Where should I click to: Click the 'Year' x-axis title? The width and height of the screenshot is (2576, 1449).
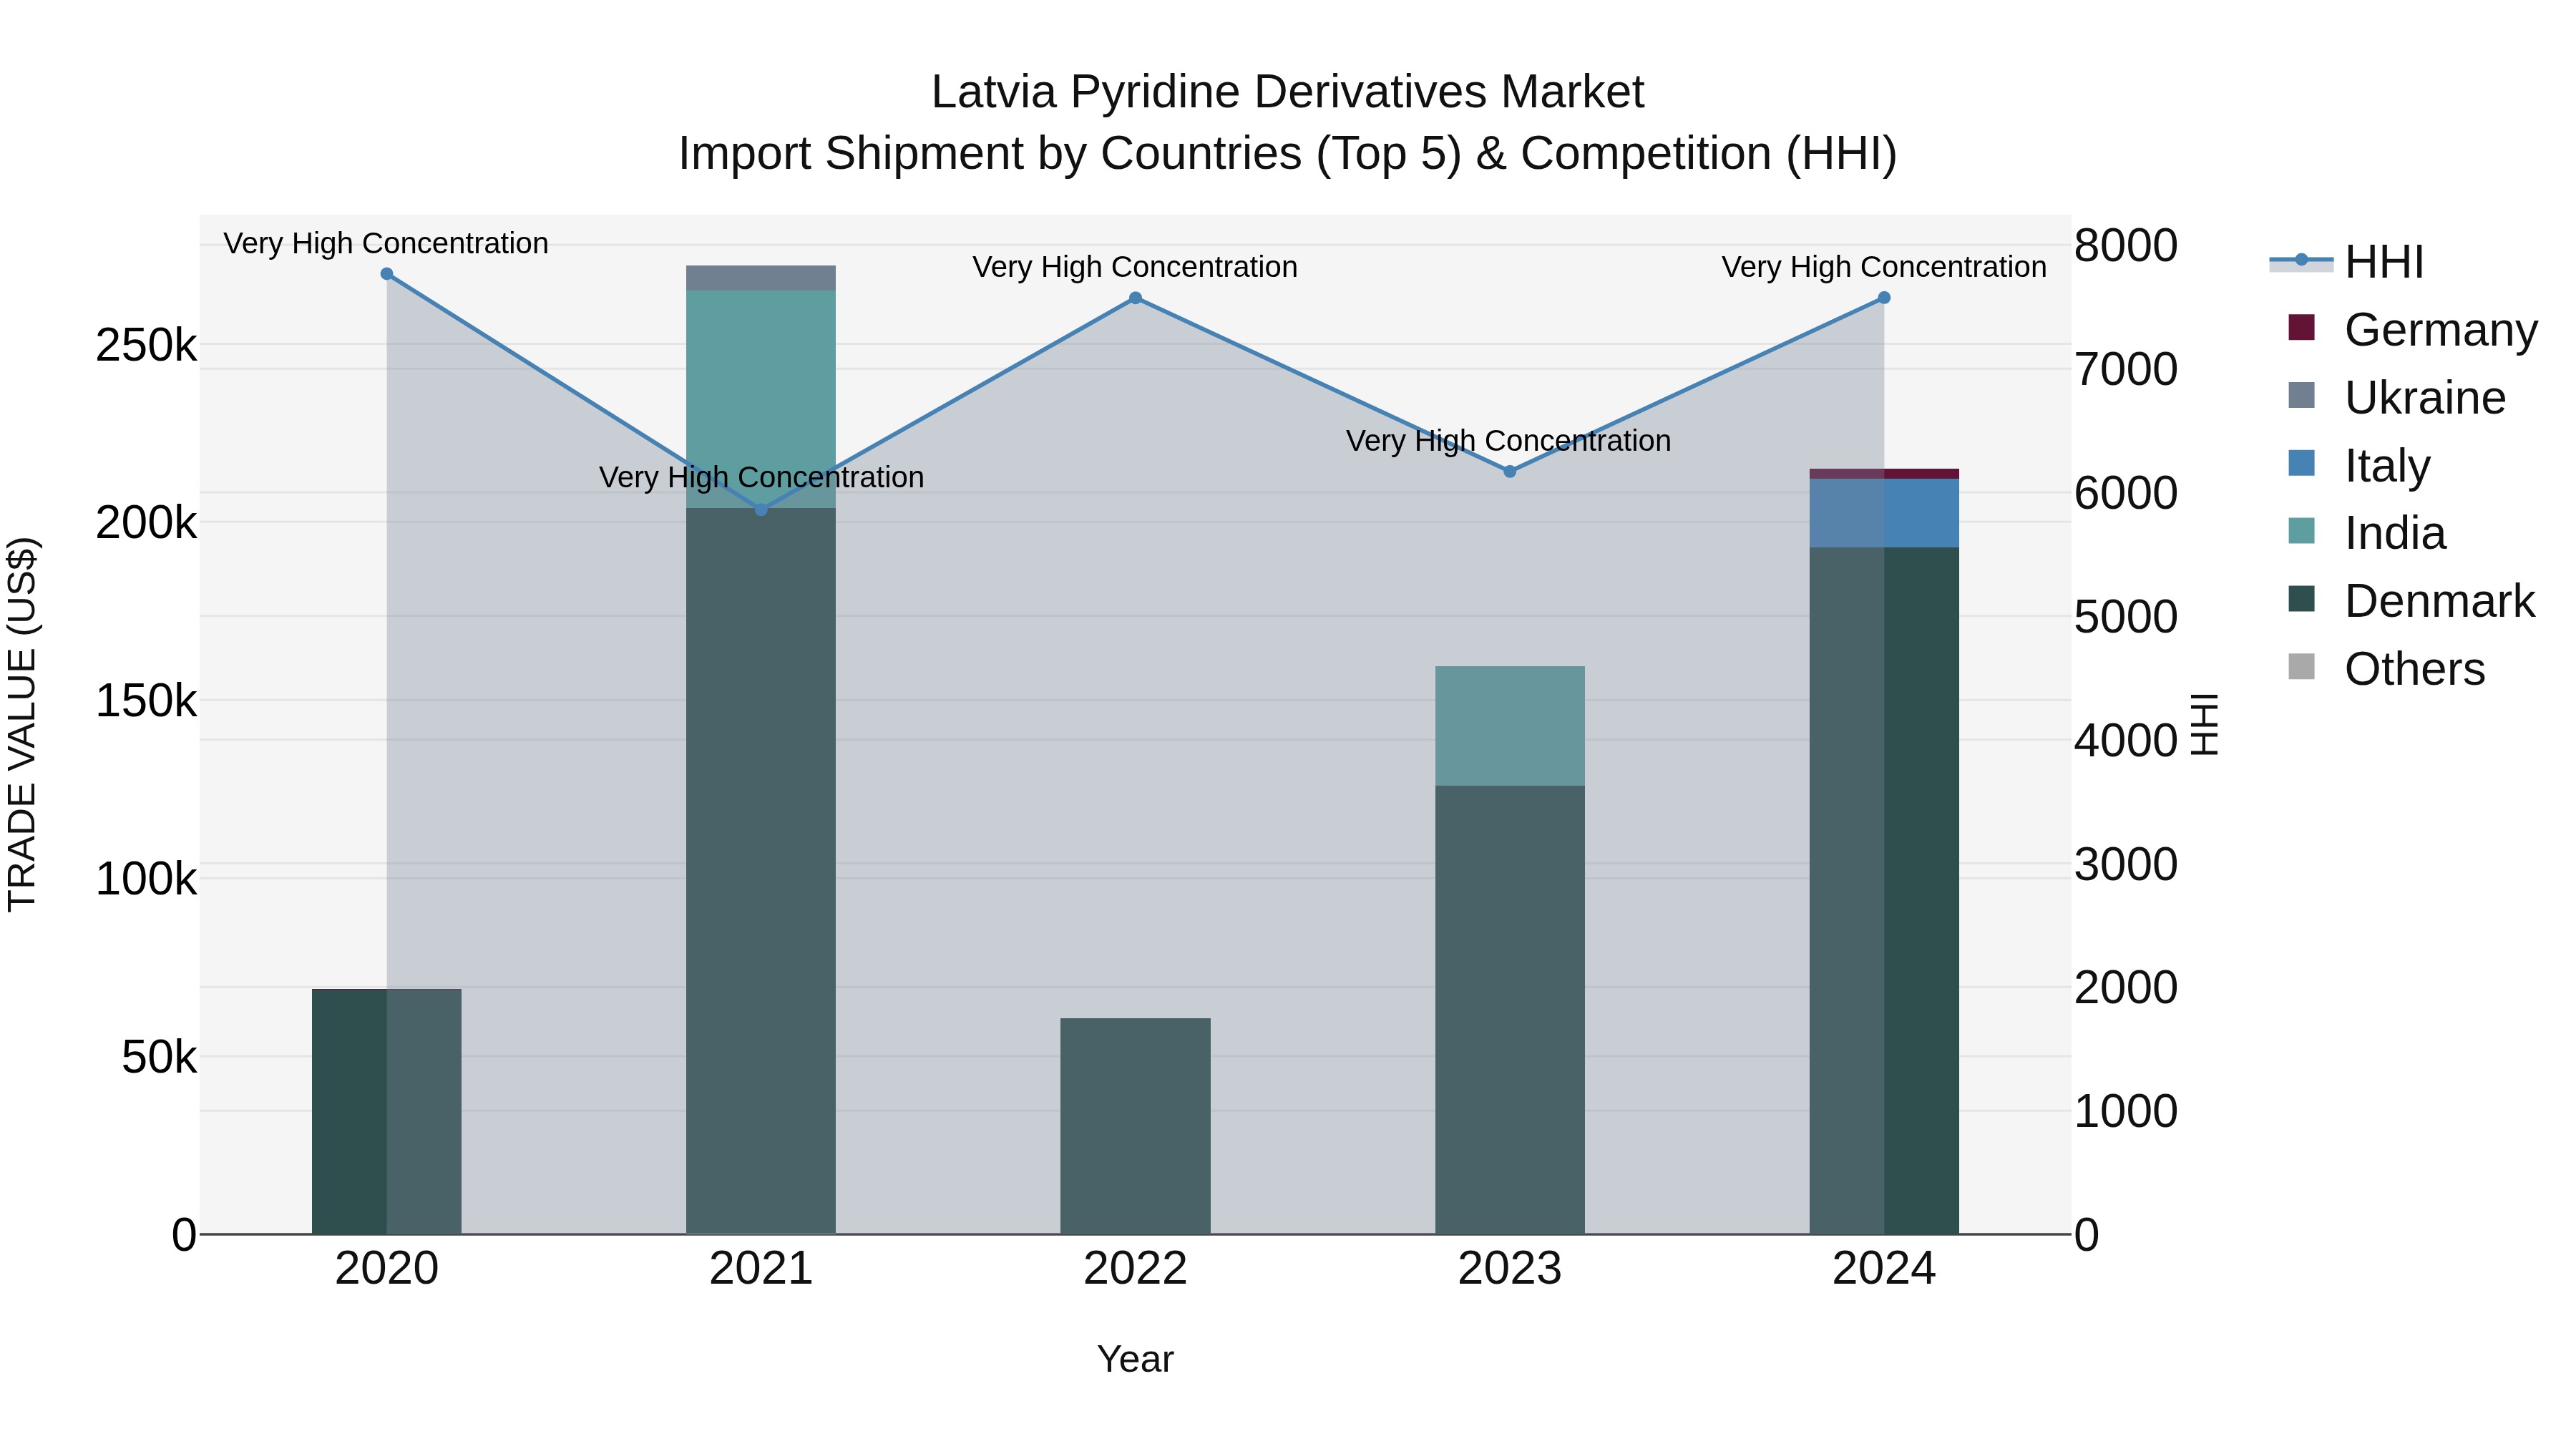point(1135,1360)
